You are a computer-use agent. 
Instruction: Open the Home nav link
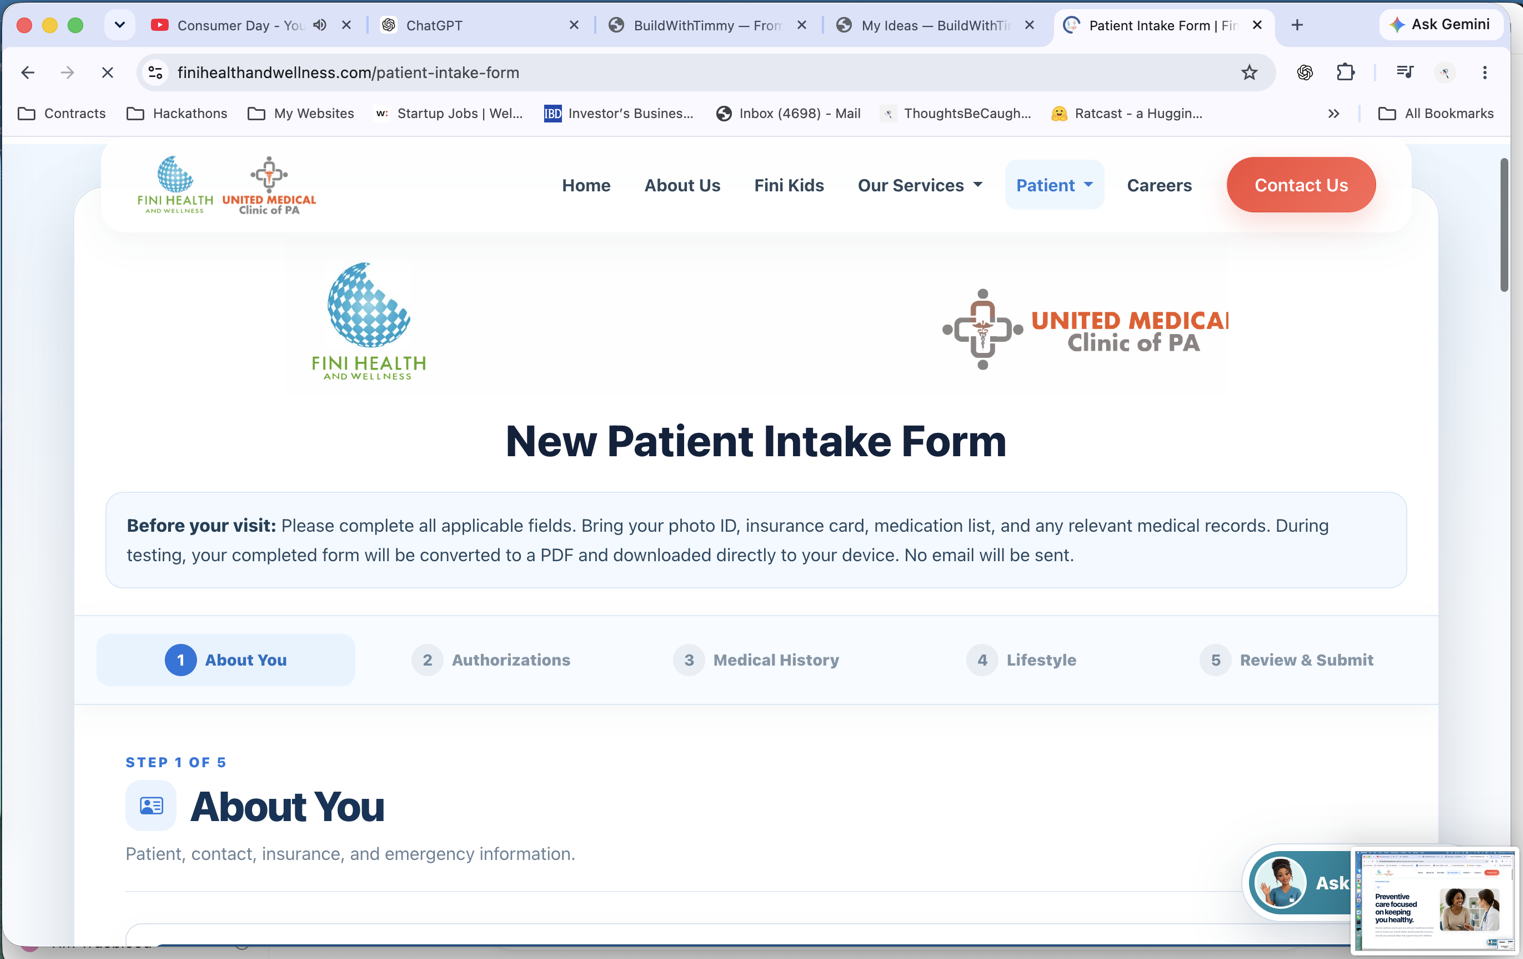(586, 185)
